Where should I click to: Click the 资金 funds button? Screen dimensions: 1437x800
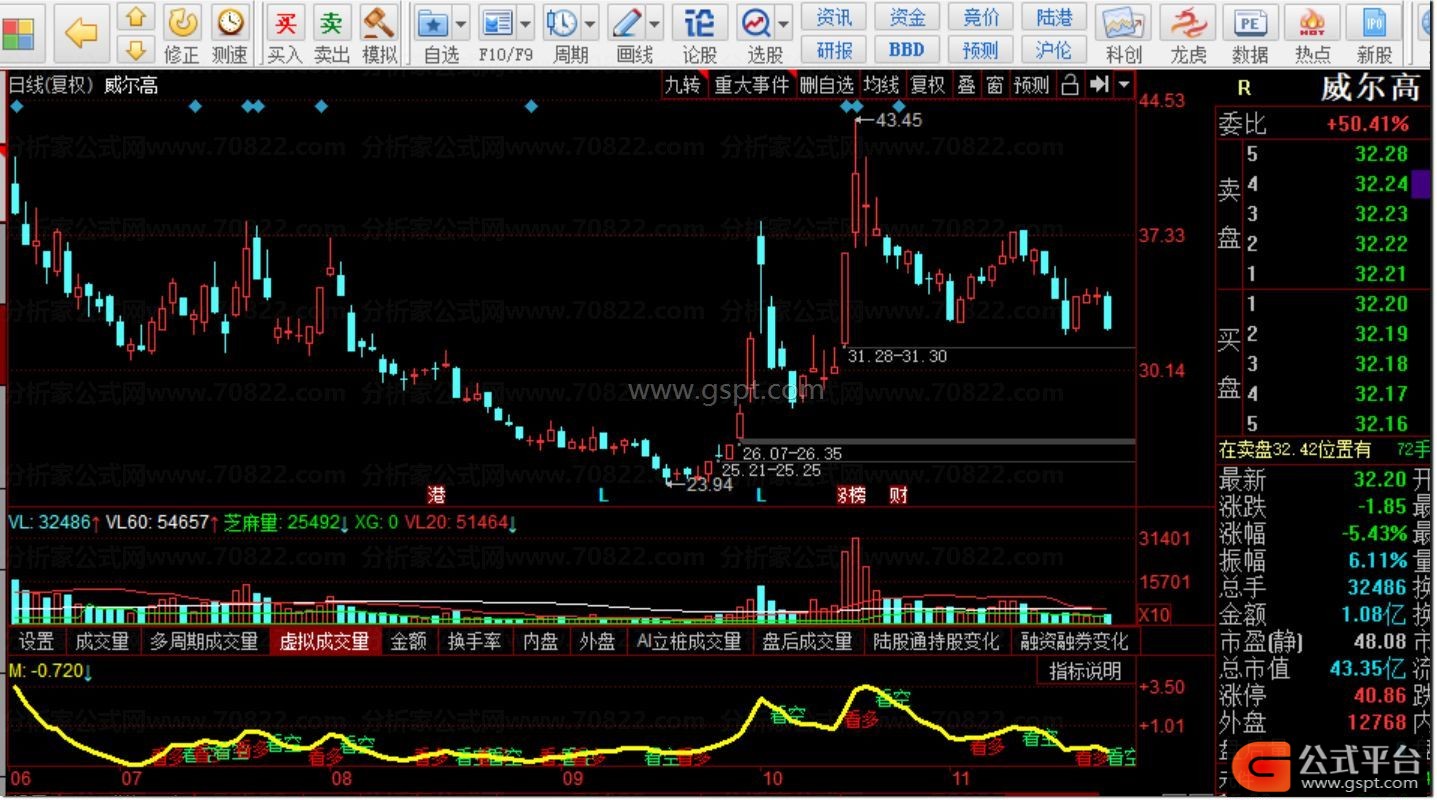tap(907, 17)
